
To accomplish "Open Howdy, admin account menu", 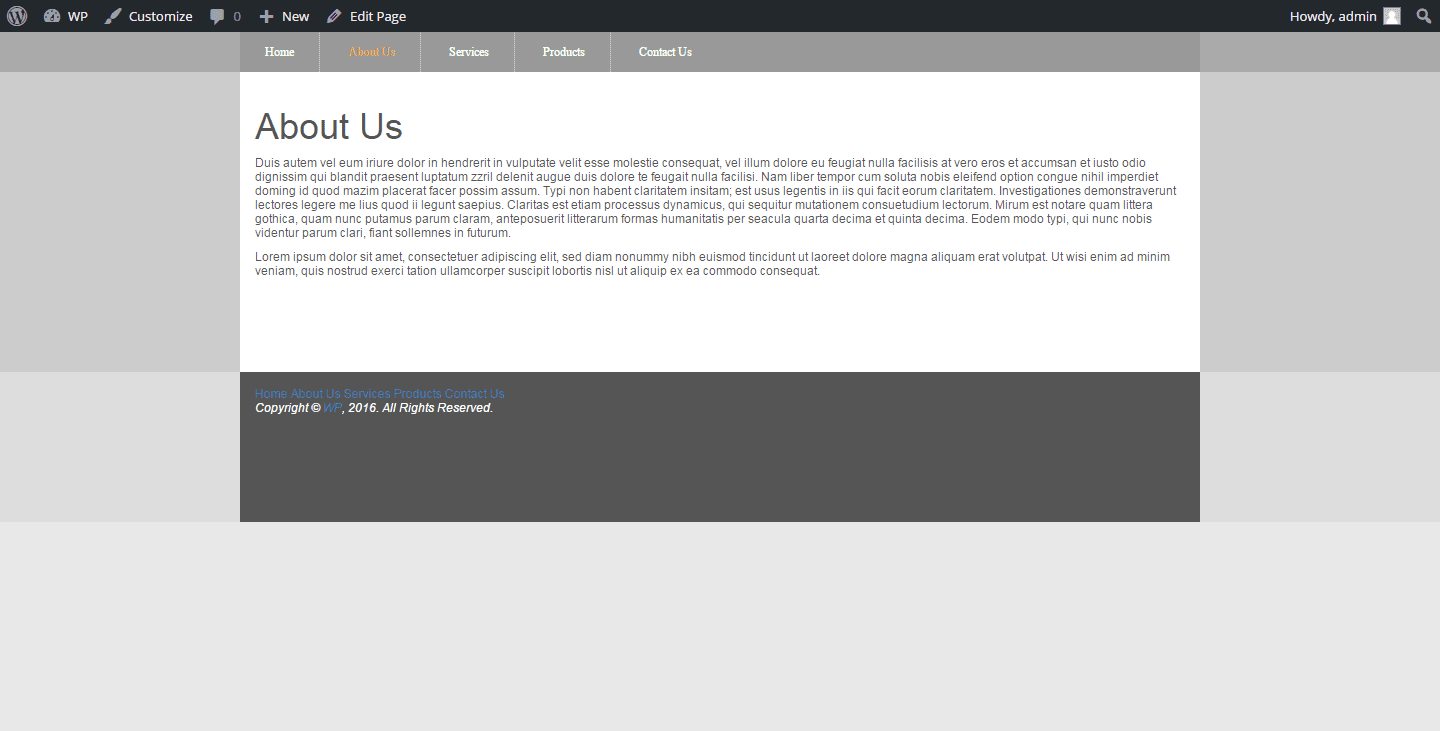I will click(x=1345, y=16).
